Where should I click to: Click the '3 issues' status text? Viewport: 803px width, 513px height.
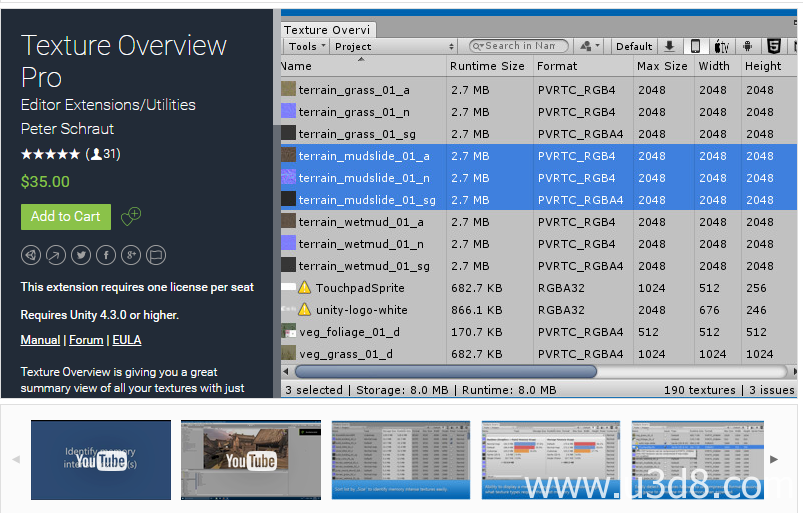coord(771,390)
